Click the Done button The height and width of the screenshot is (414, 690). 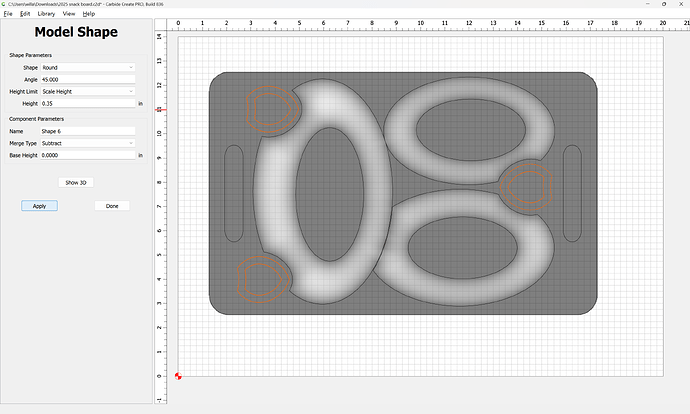tap(112, 205)
